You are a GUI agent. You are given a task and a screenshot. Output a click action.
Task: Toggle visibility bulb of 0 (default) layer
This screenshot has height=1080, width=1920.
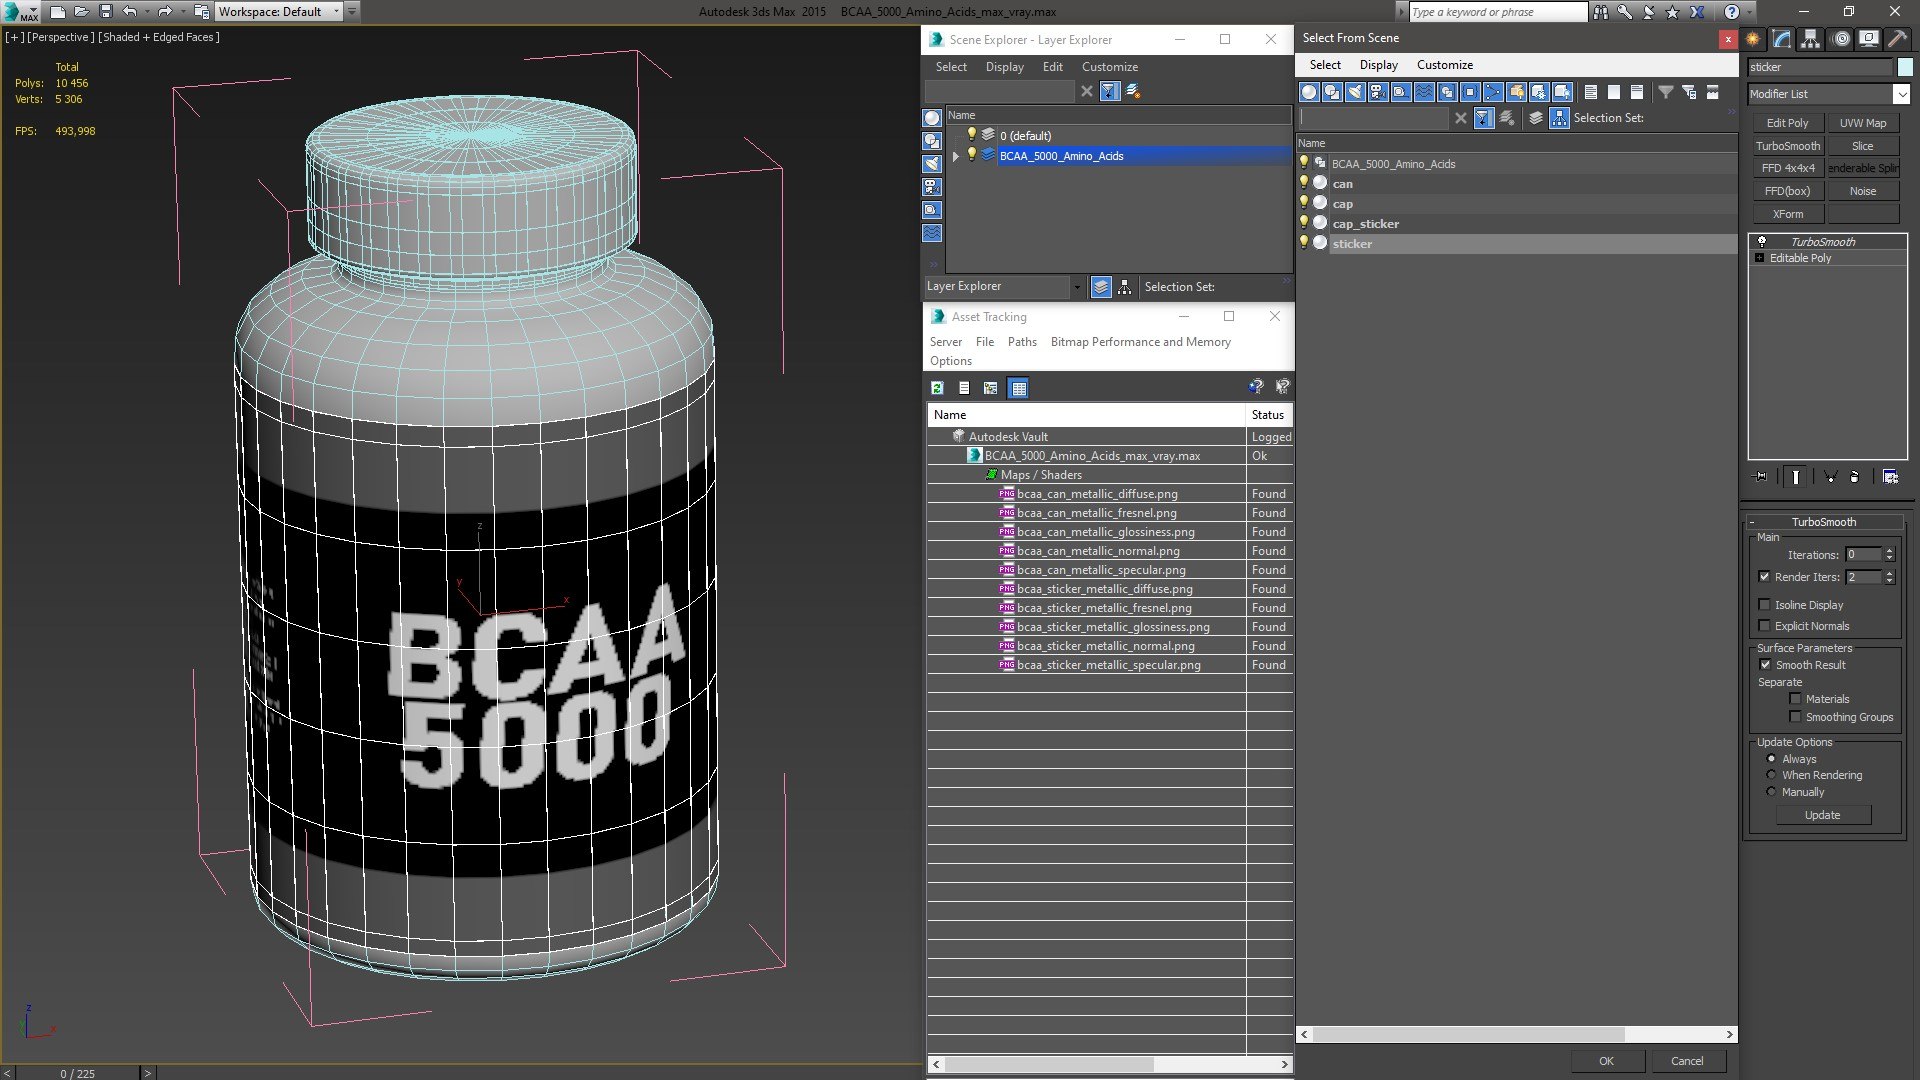[971, 135]
